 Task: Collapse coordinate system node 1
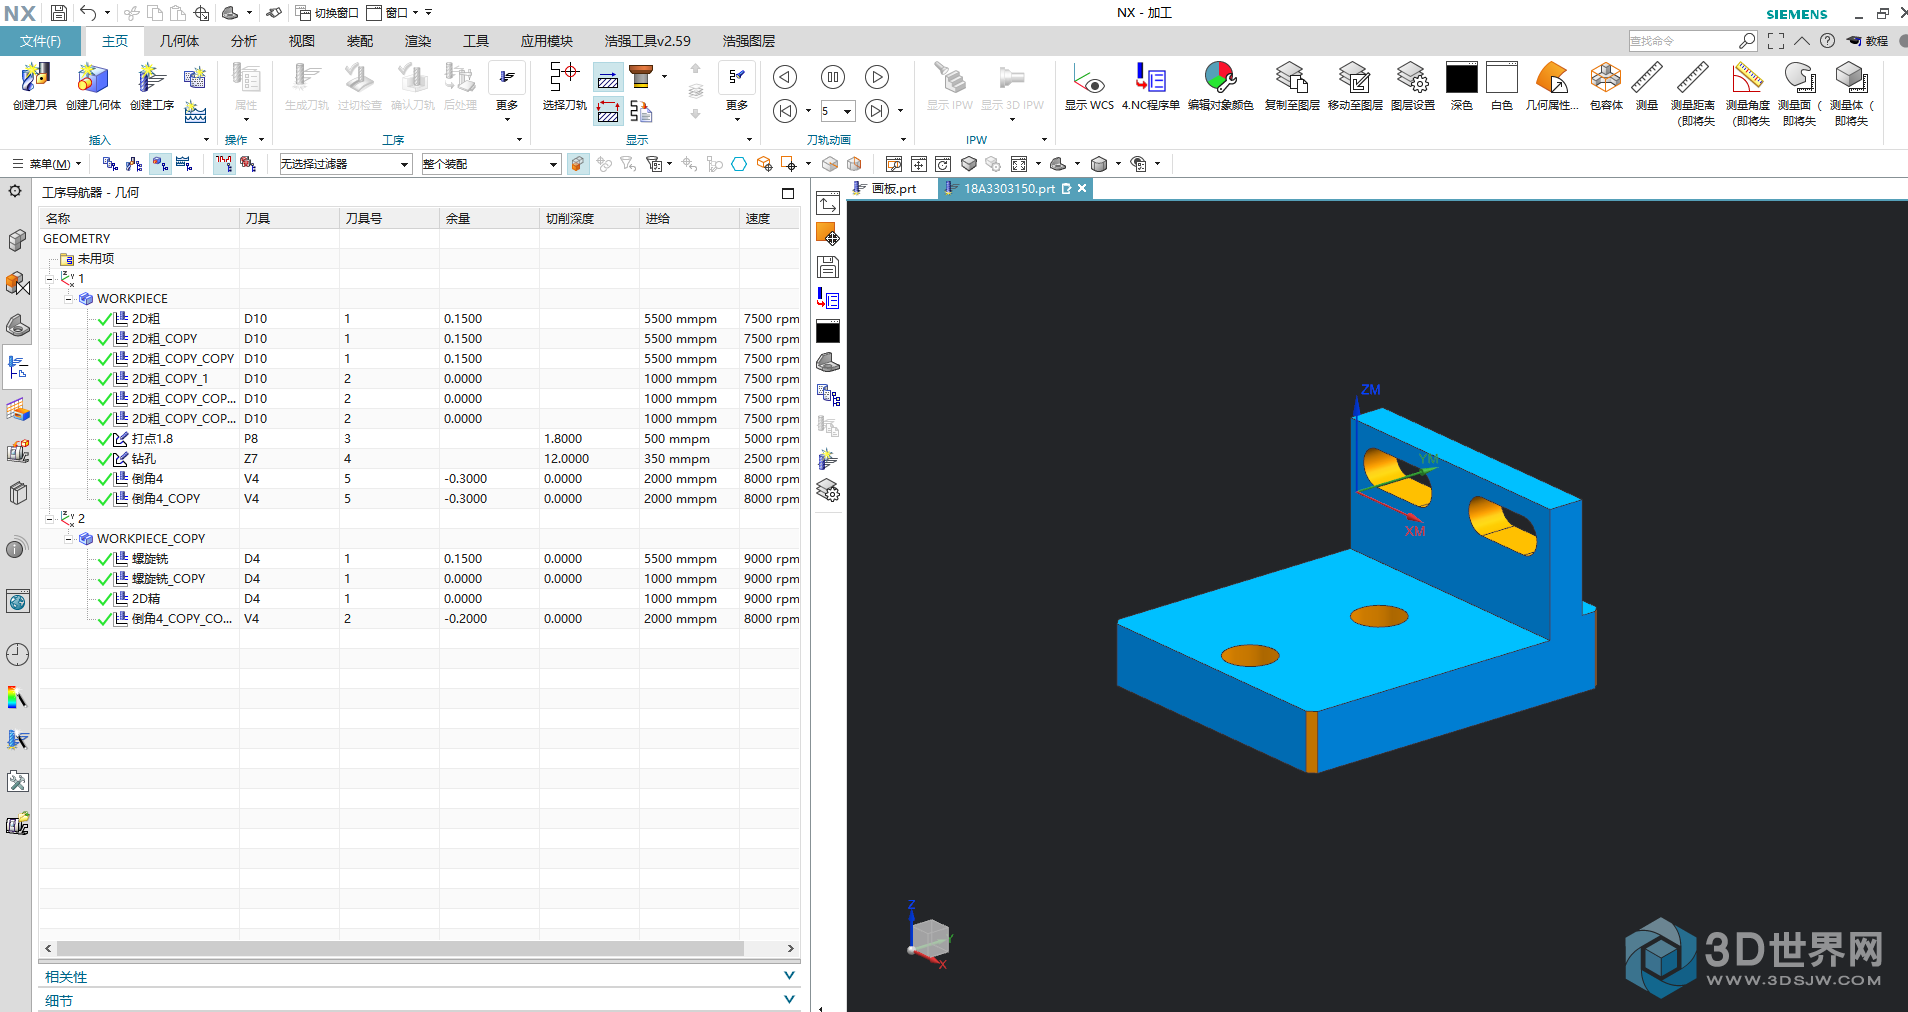(x=50, y=279)
